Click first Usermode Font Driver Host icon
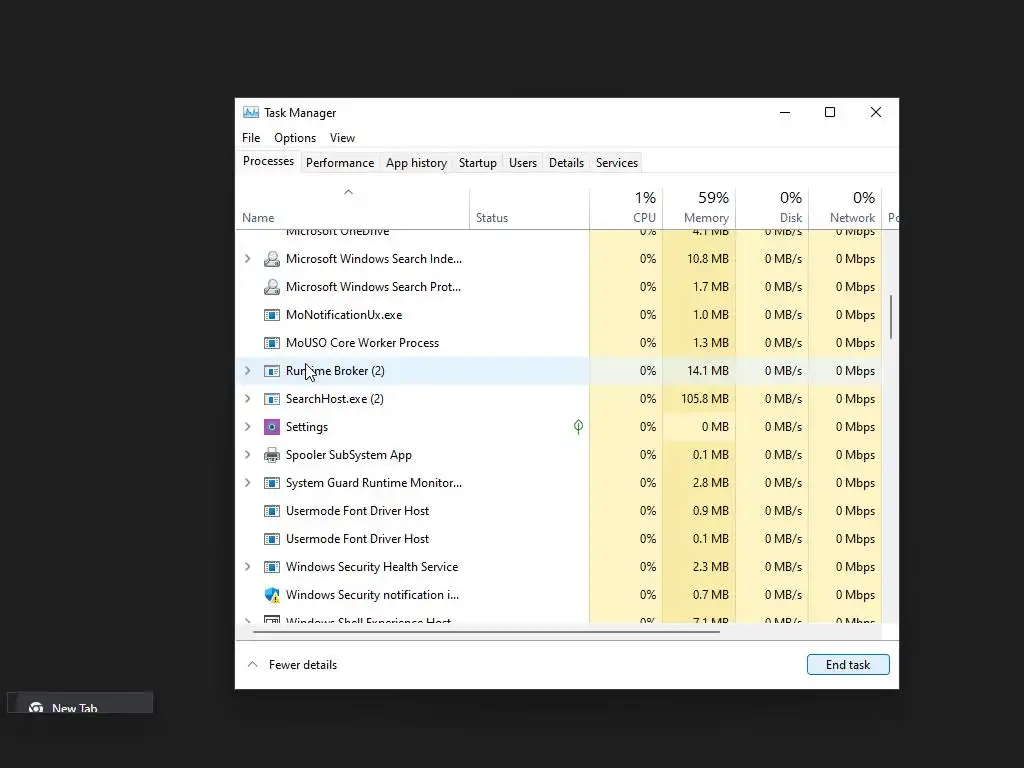 tap(272, 511)
